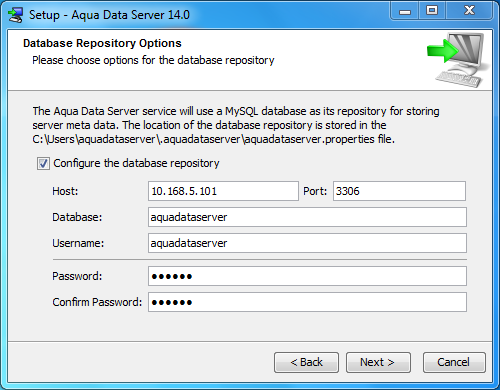Minimize the Setup window
This screenshot has width=500, height=390.
[x=405, y=11]
